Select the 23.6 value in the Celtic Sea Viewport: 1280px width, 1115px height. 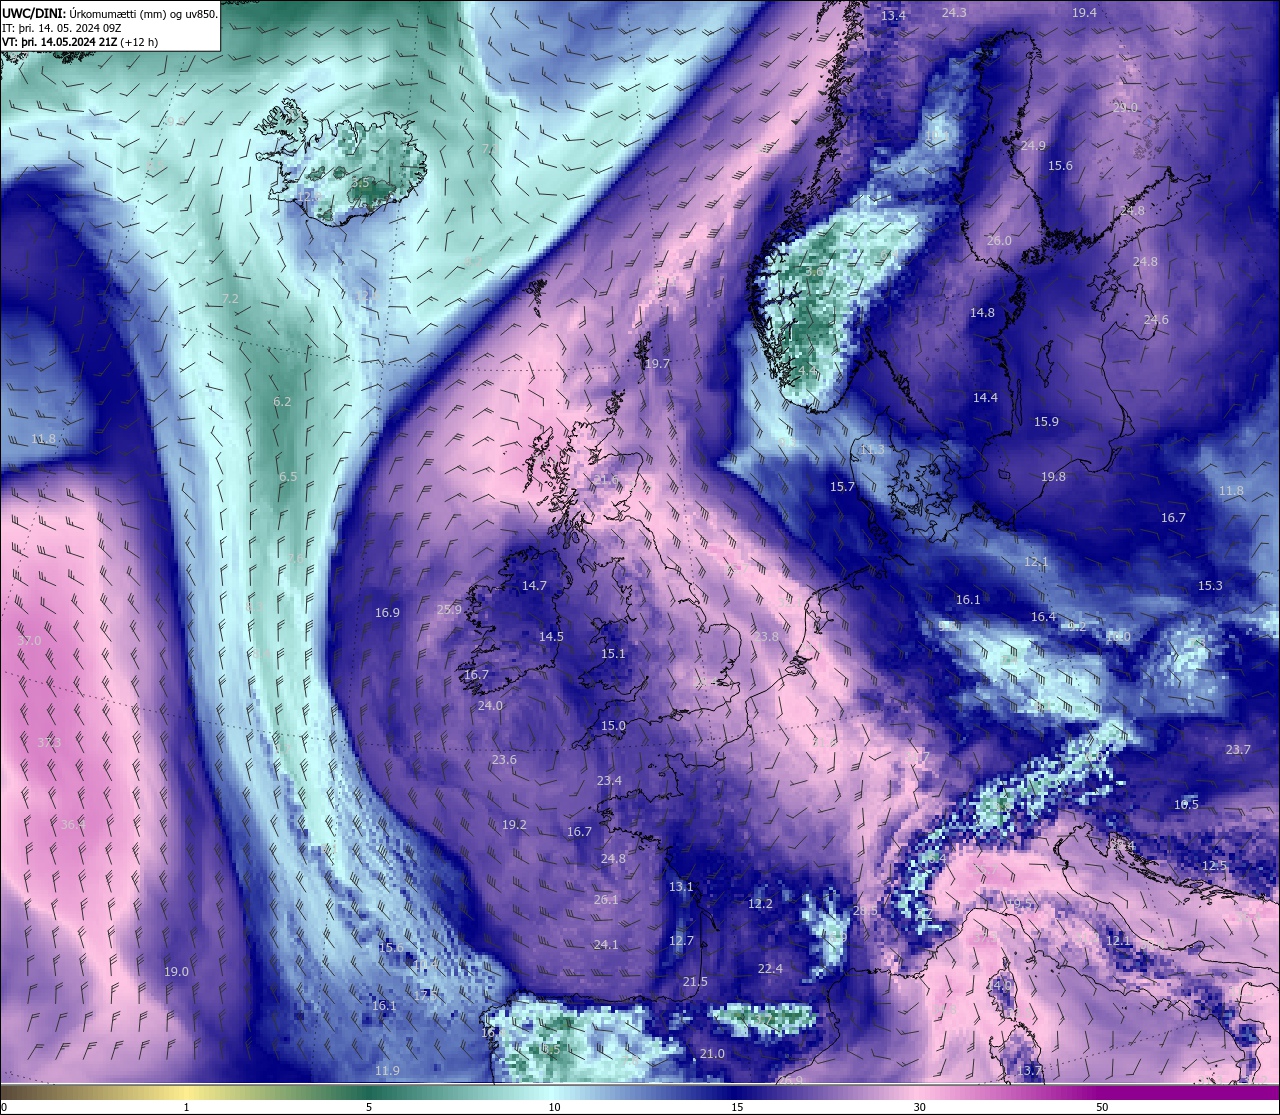[x=504, y=759]
